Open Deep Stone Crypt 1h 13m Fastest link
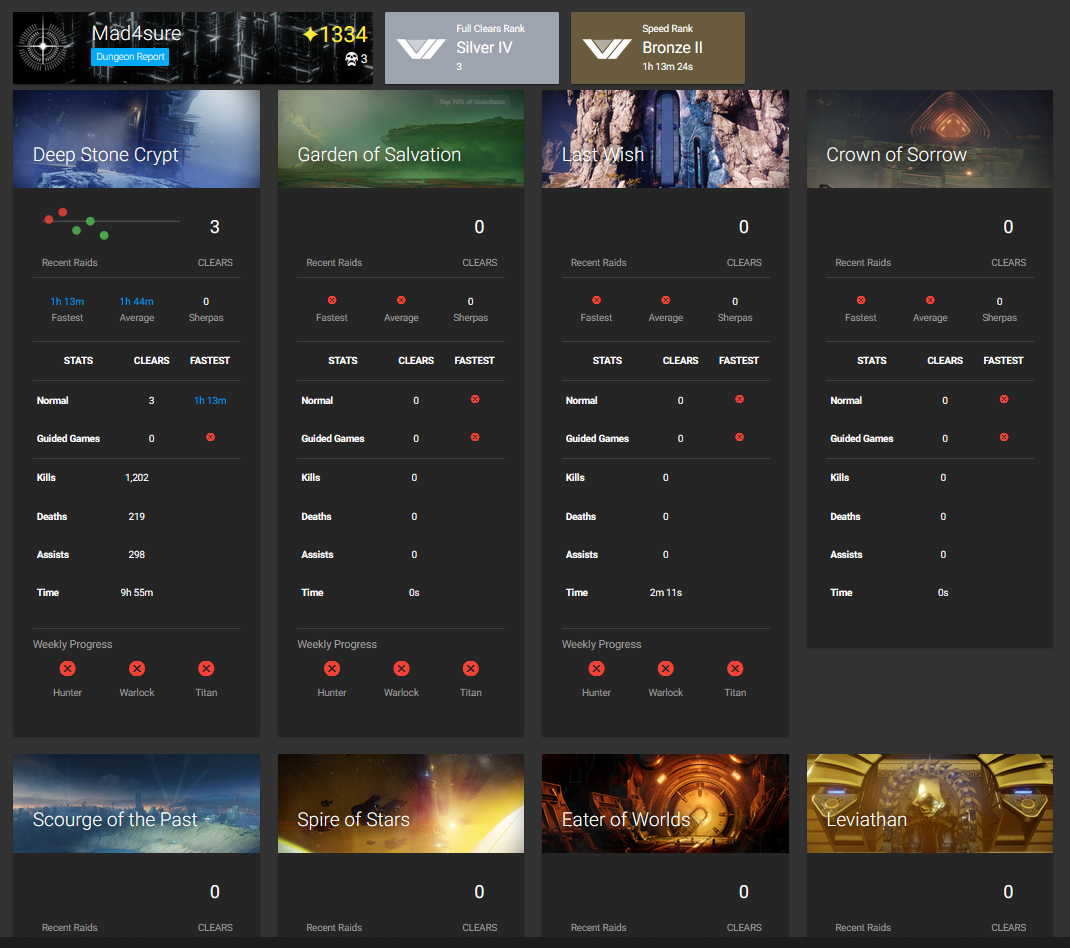 [67, 302]
